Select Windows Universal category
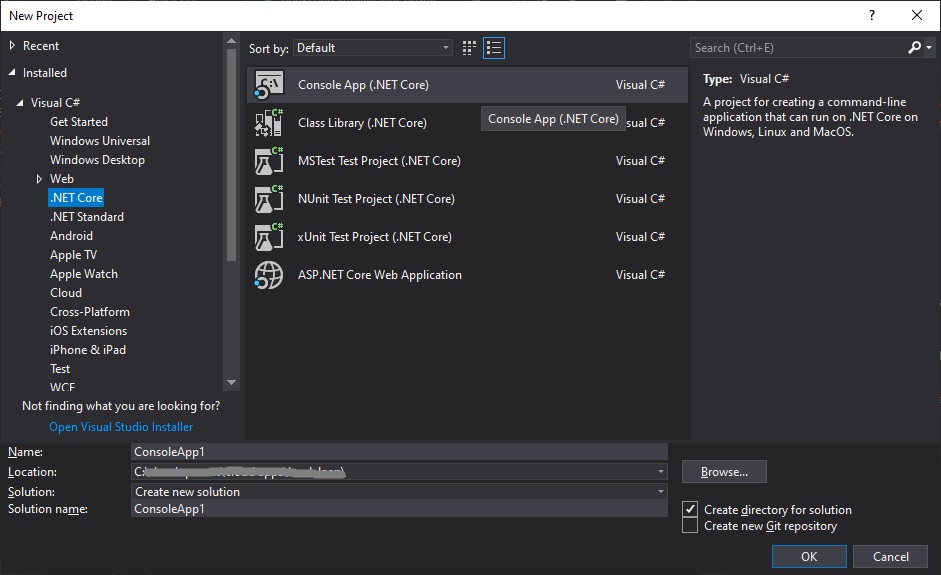Screen dimensions: 941x575 [100, 141]
